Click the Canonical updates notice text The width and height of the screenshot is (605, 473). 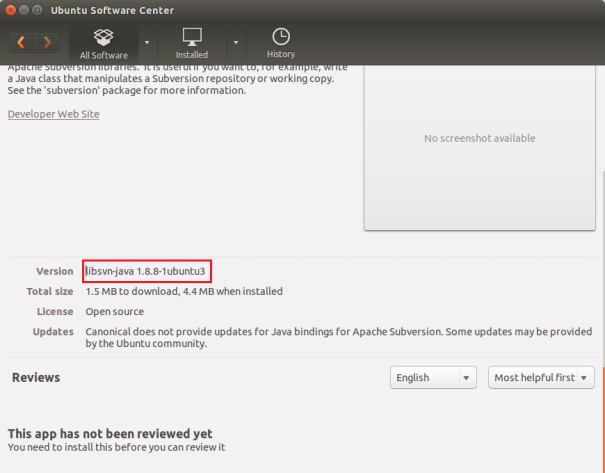[339, 338]
